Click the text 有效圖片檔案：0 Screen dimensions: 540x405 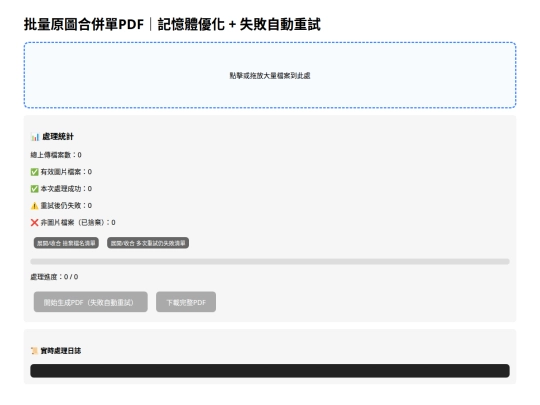click(x=66, y=172)
